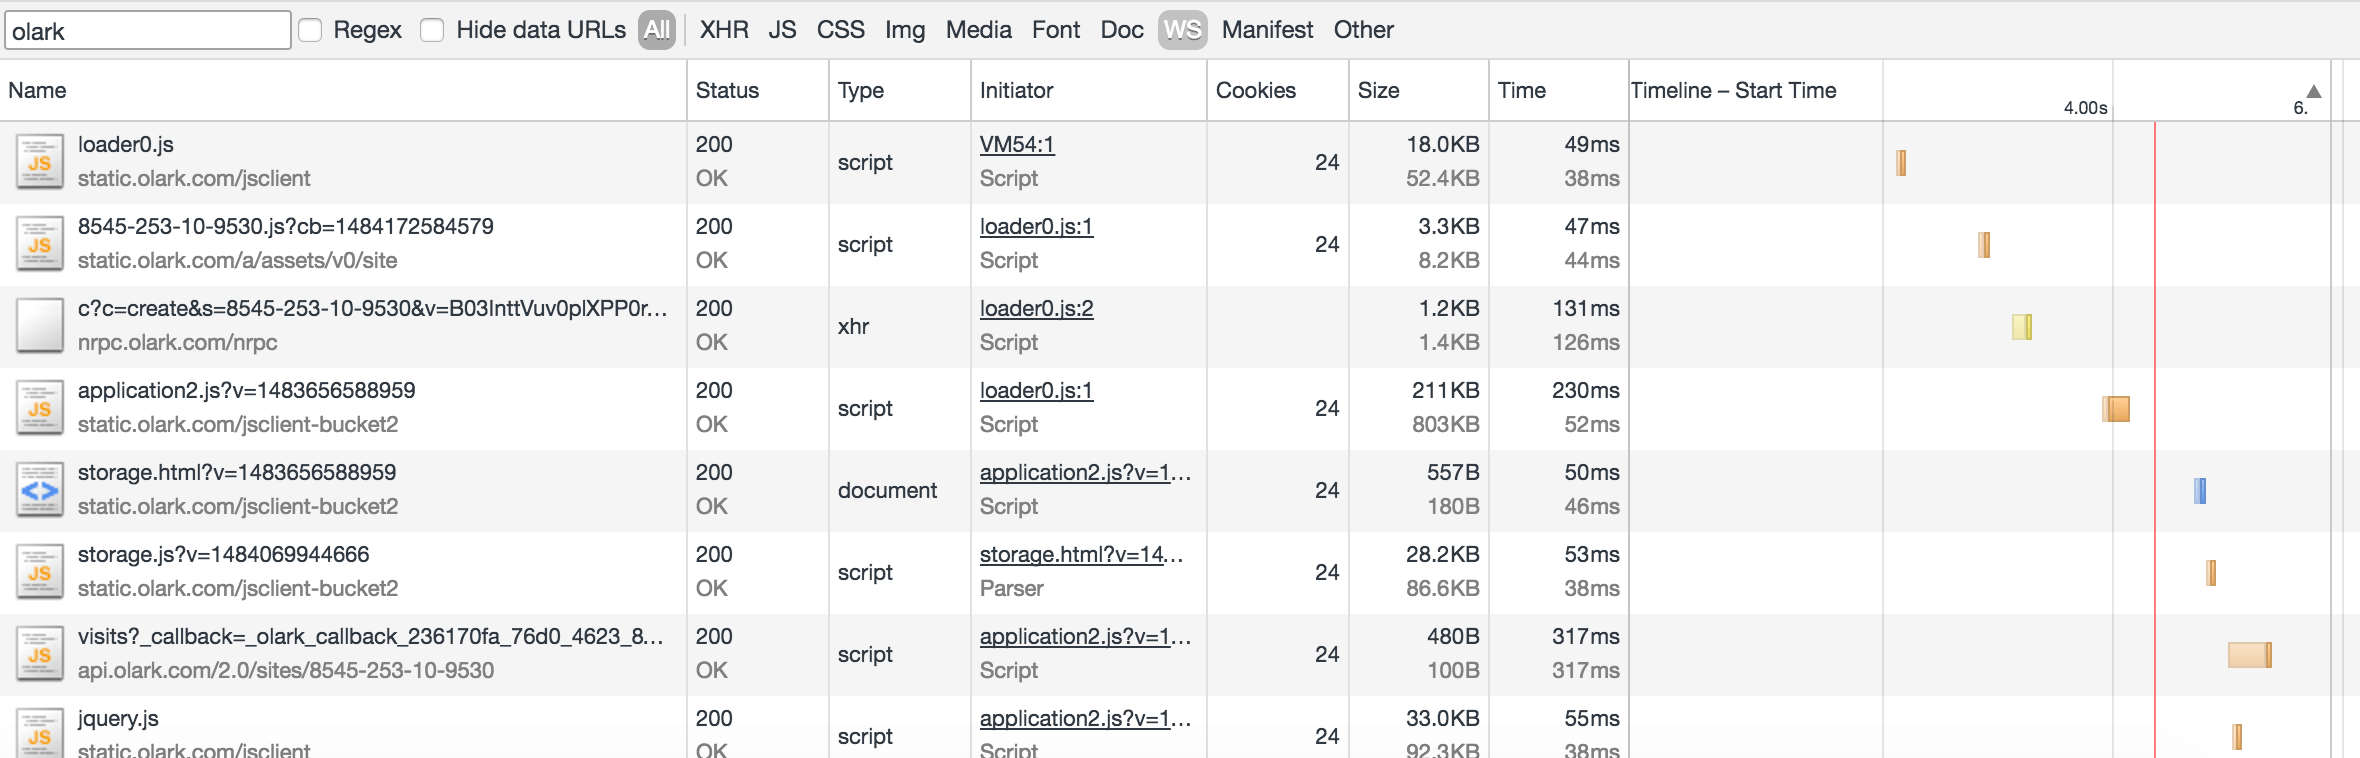Click the HTML document icon for storage.html

40,490
